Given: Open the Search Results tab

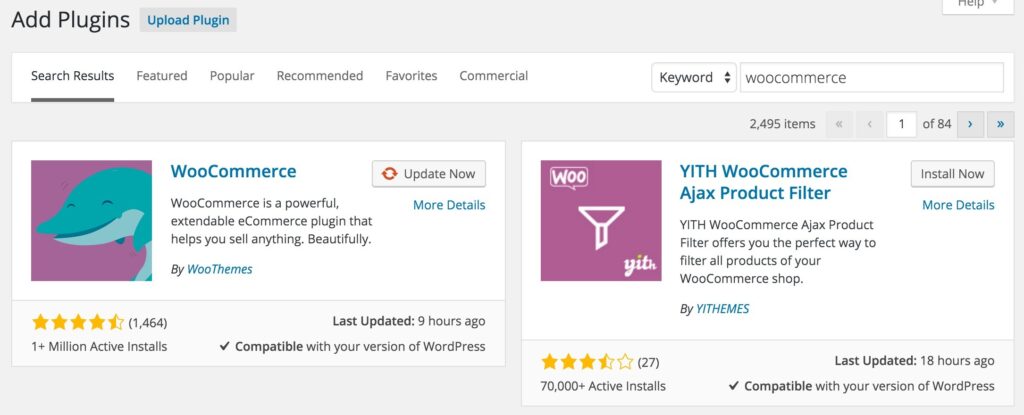Looking at the screenshot, I should [x=72, y=76].
